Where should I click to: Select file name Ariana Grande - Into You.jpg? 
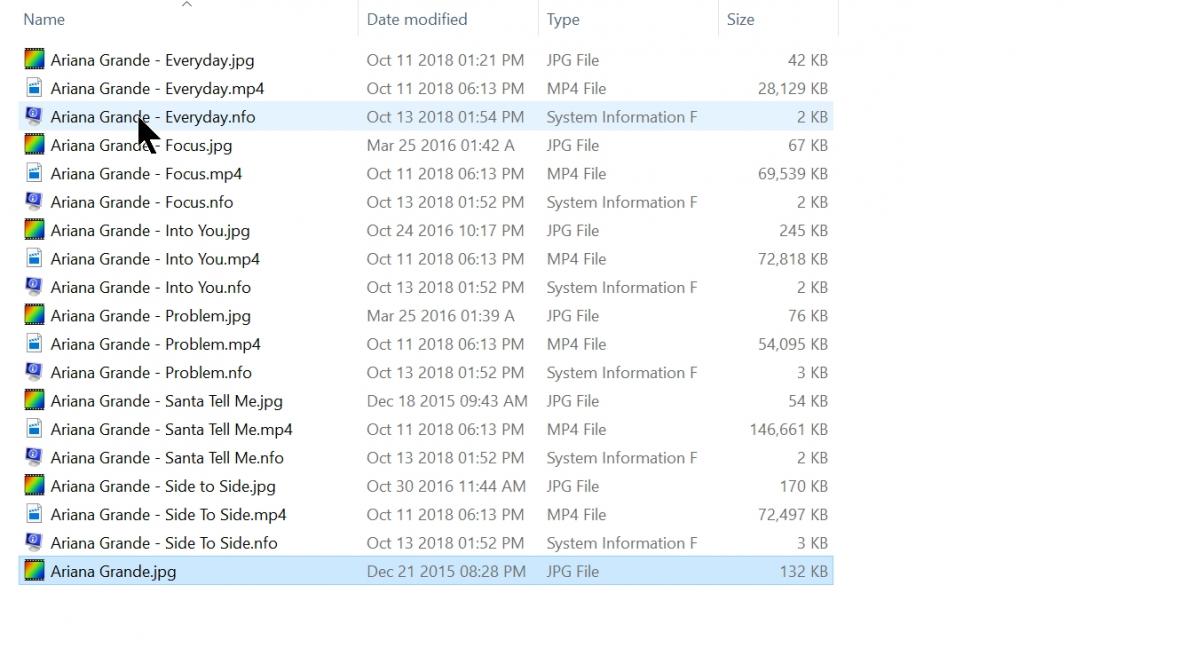pyautogui.click(x=150, y=230)
